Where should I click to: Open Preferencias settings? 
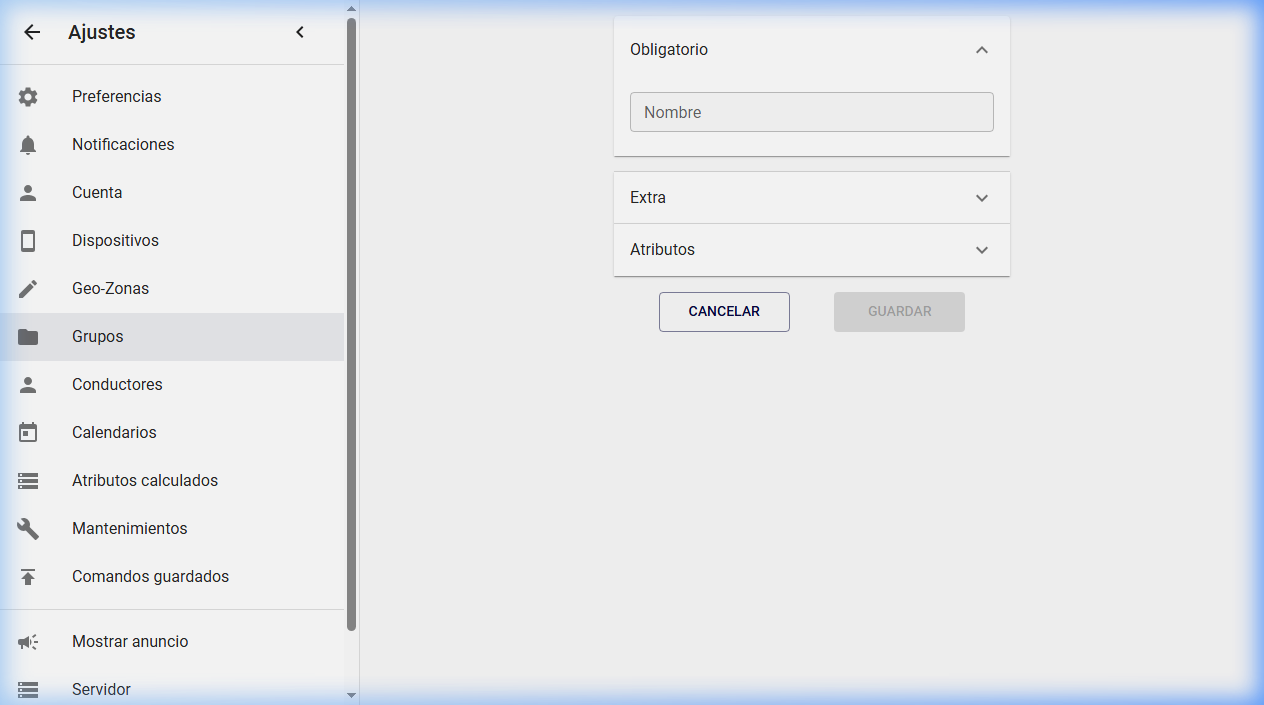[x=172, y=97]
